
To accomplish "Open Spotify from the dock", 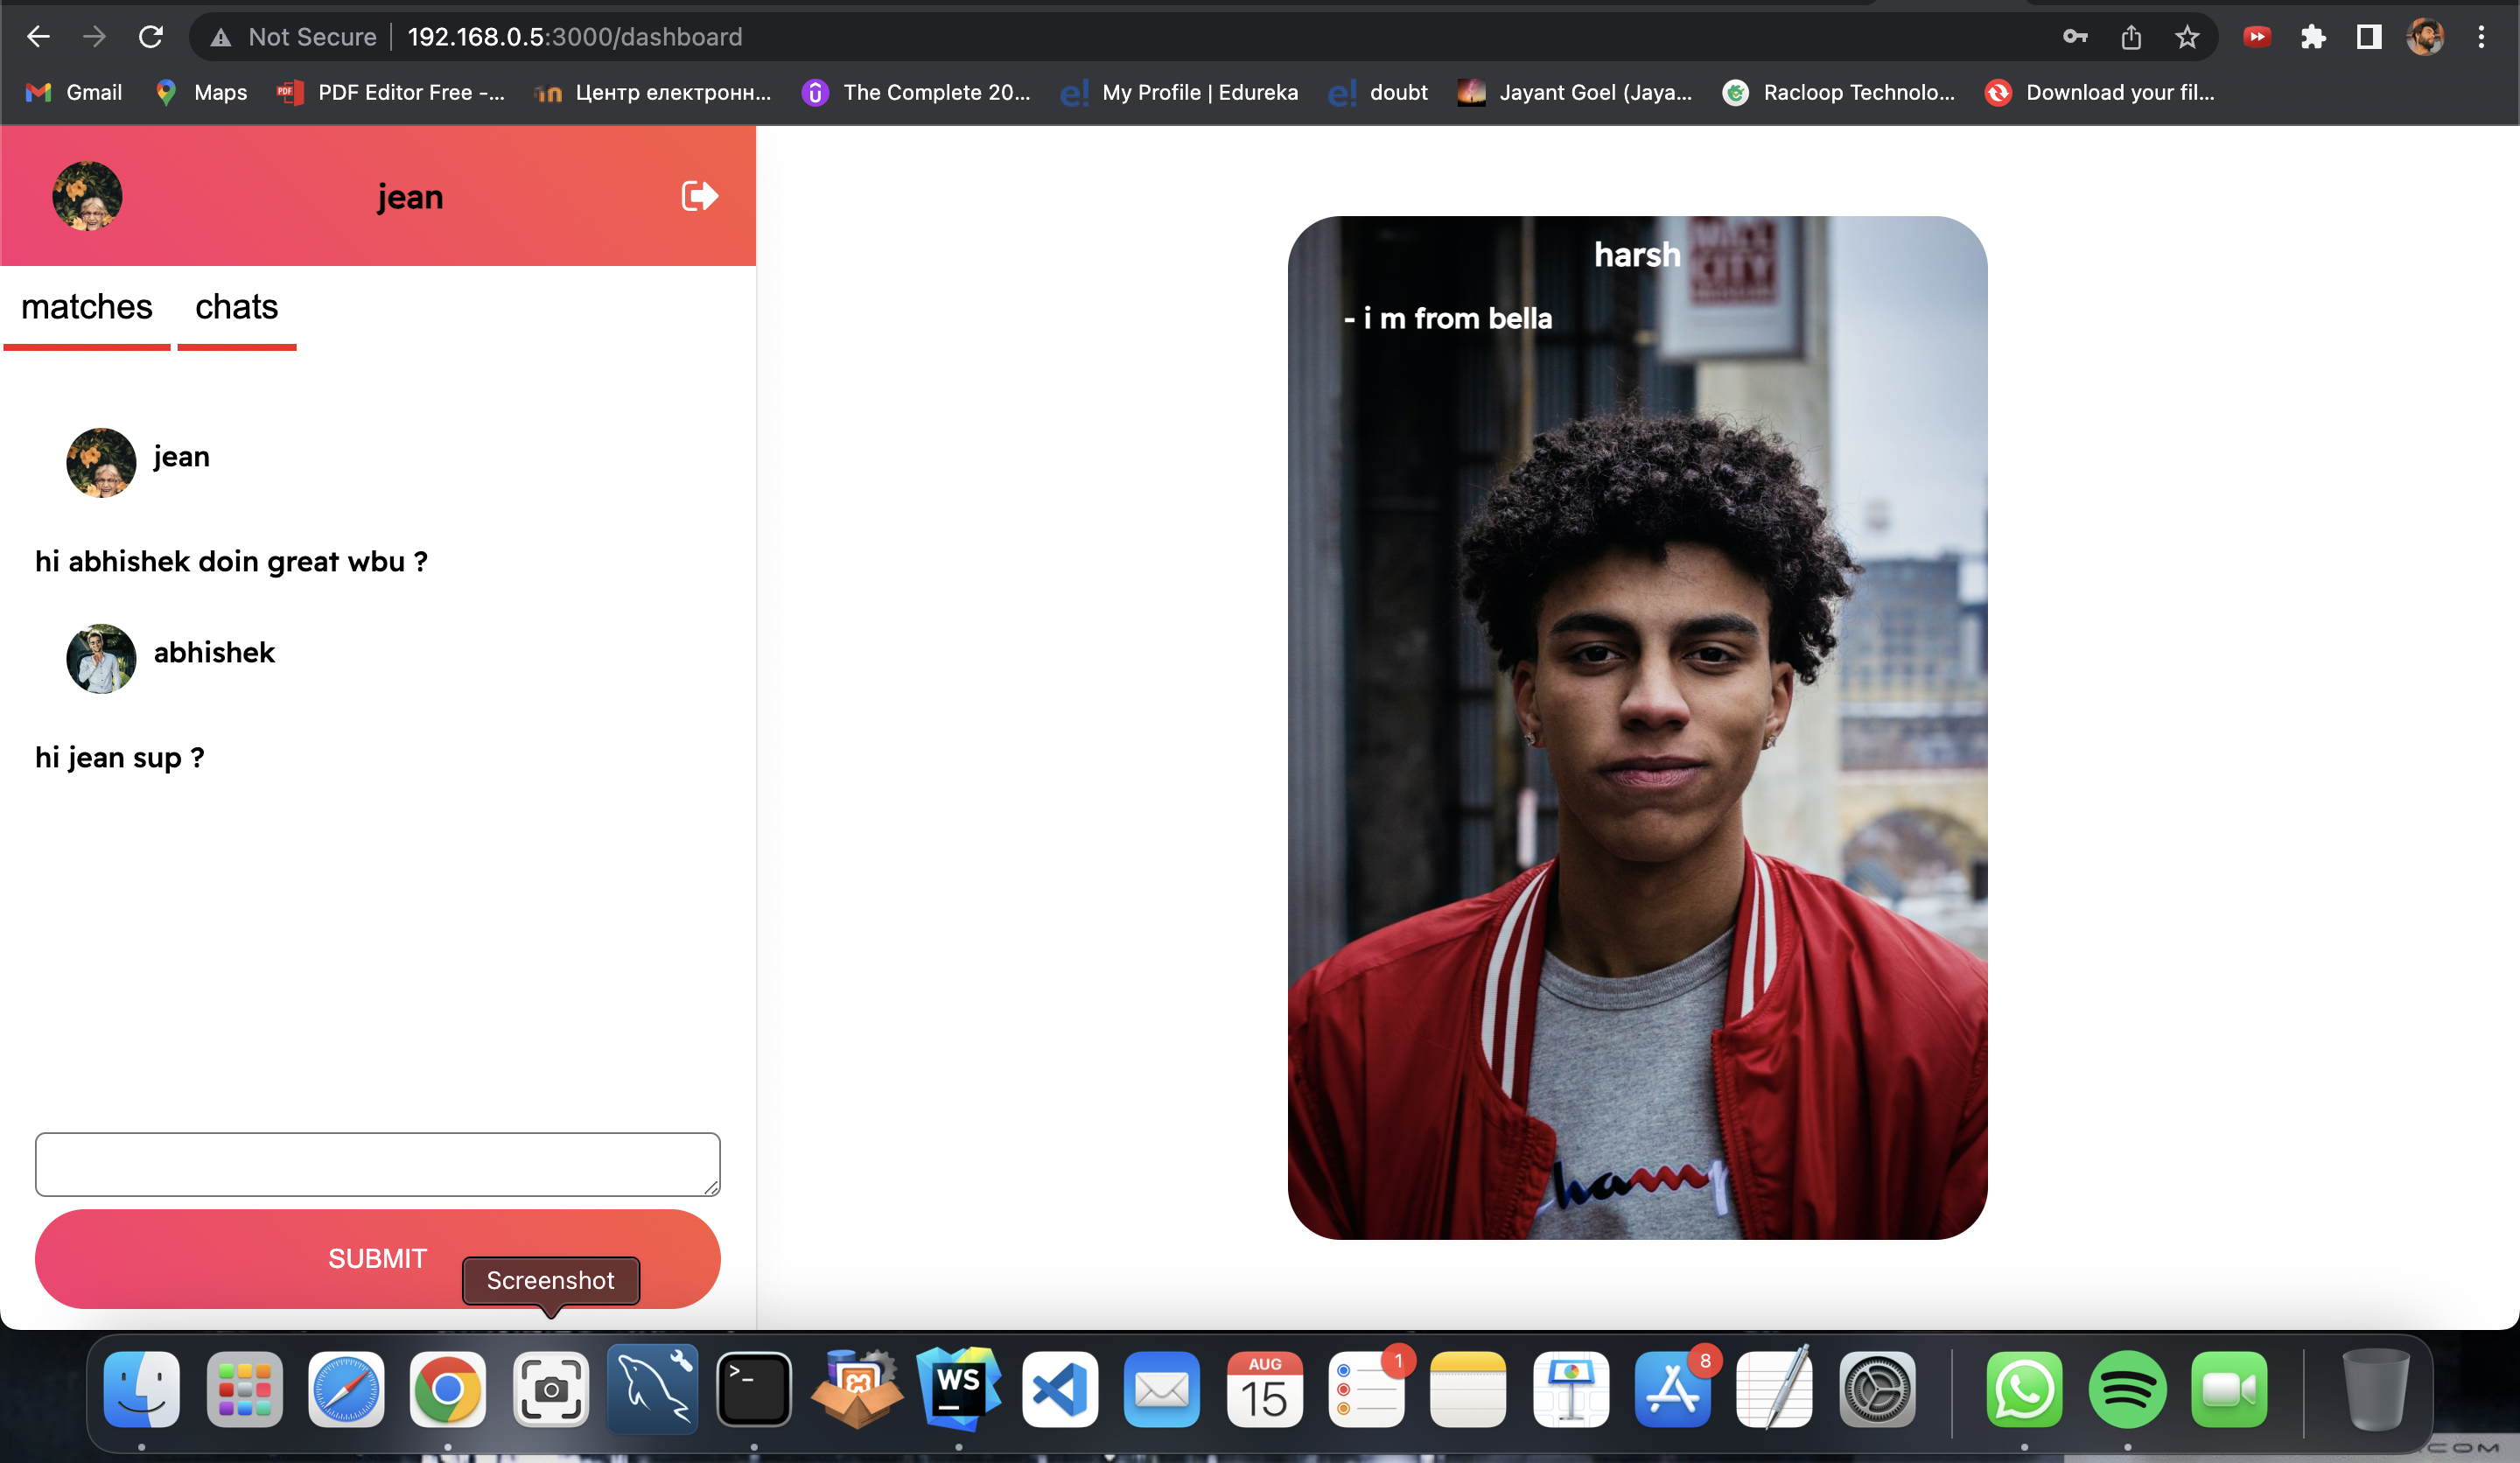I will point(2127,1389).
